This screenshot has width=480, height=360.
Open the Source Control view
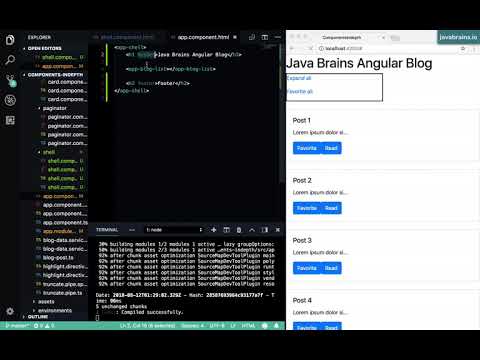tap(10, 80)
